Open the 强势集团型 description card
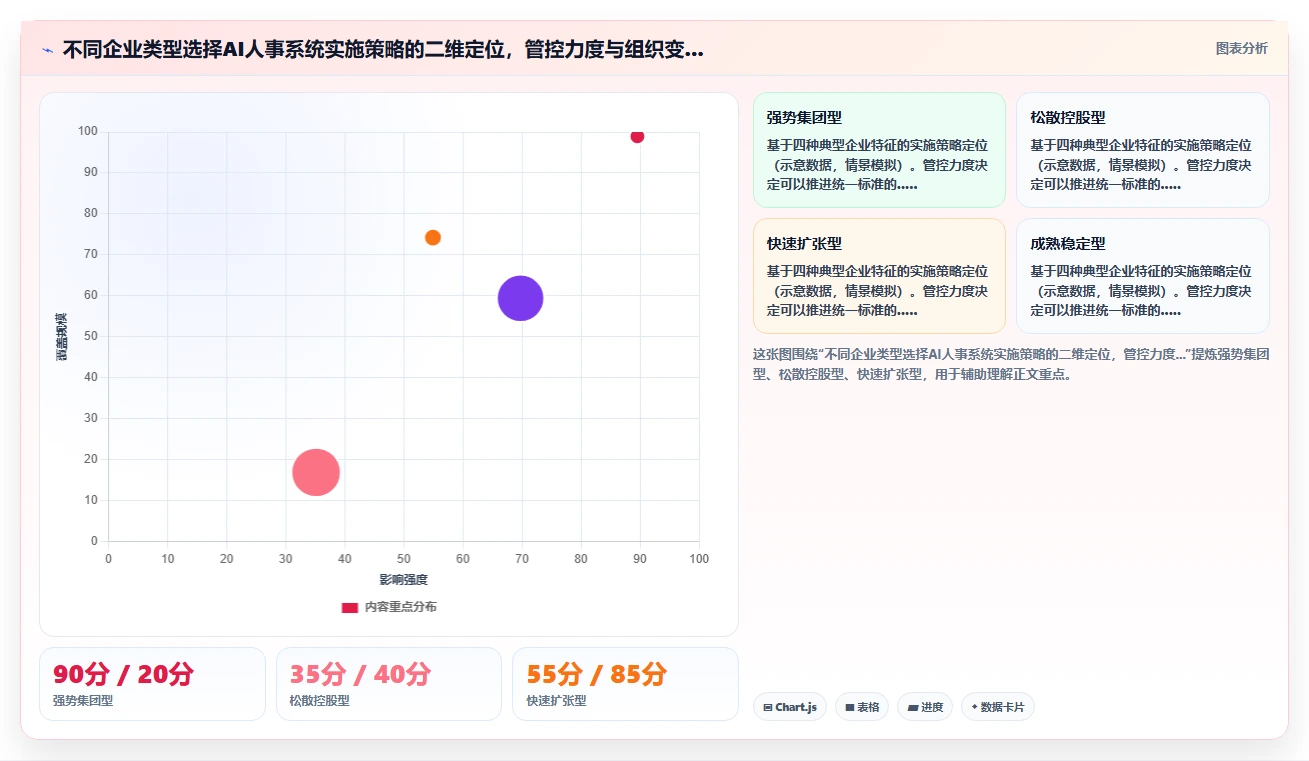This screenshot has height=761, width=1309. click(879, 150)
